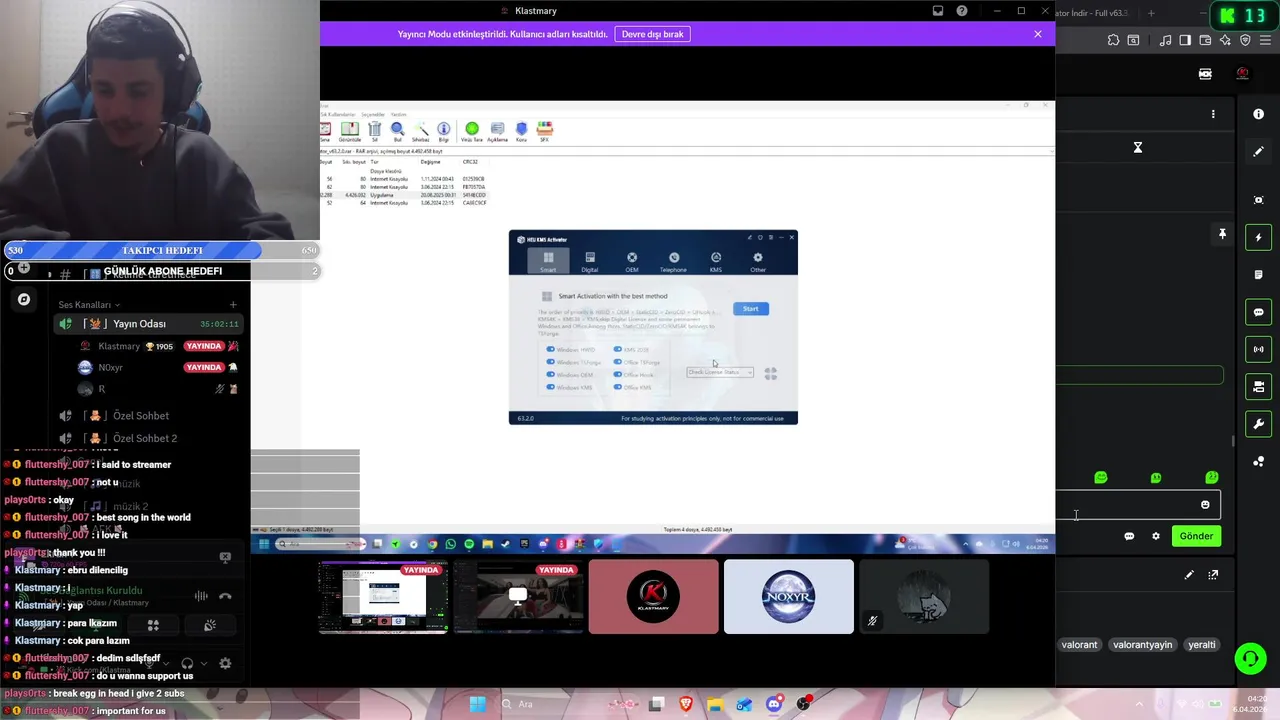
Task: Click the Bul magnifier icon in the archive toolbar
Action: 397,131
